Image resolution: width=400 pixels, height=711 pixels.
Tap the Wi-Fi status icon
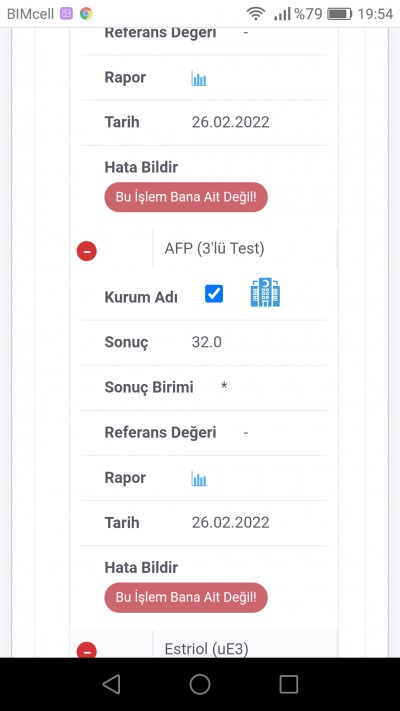(x=256, y=14)
